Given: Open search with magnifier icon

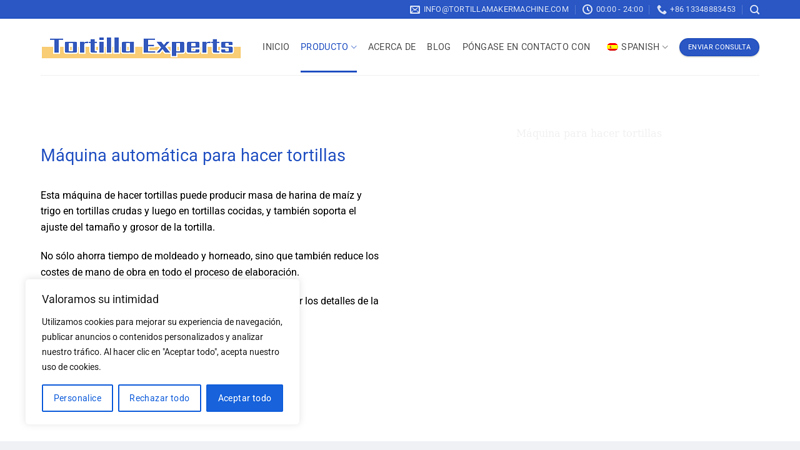Looking at the screenshot, I should (x=755, y=10).
